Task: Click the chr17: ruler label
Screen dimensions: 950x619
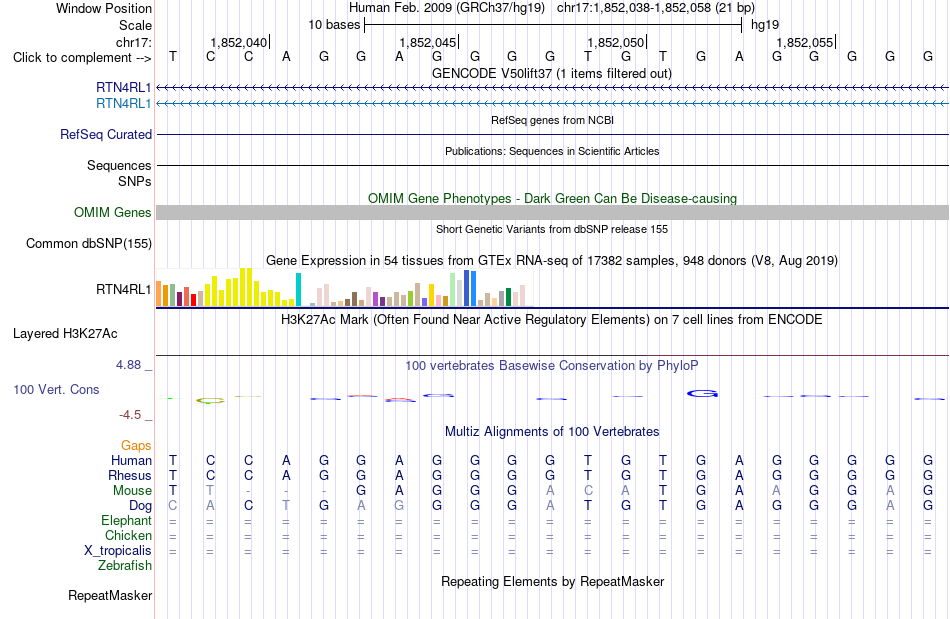Action: pos(133,42)
